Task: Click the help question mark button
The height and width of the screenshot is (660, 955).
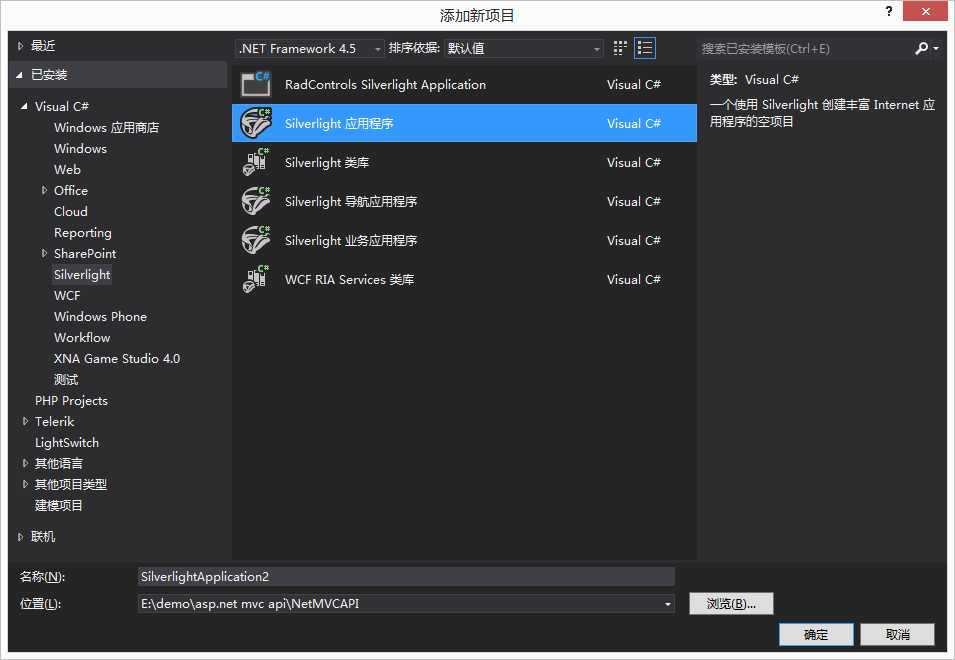Action: pos(889,11)
